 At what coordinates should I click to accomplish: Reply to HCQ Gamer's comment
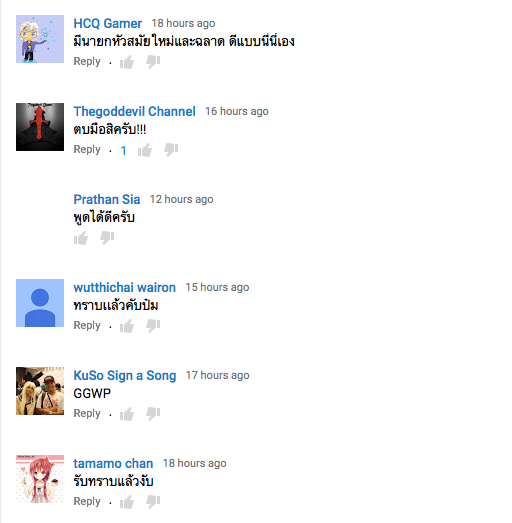[x=87, y=62]
